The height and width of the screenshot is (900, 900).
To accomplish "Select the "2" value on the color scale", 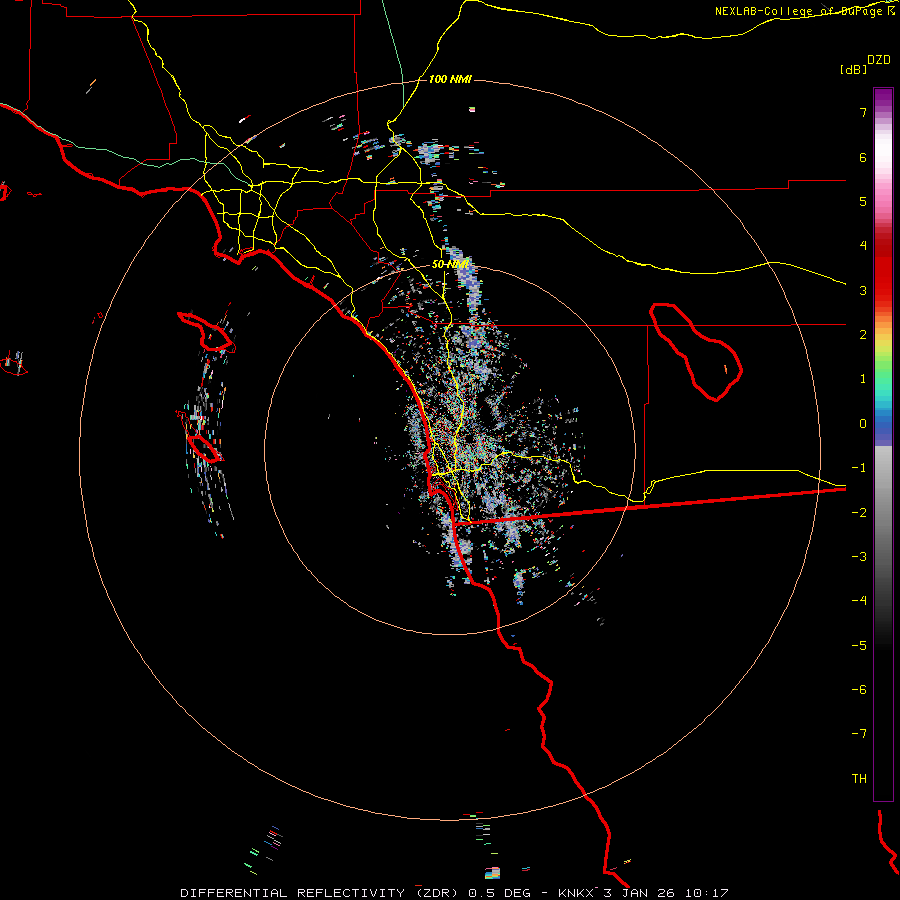I will point(863,335).
